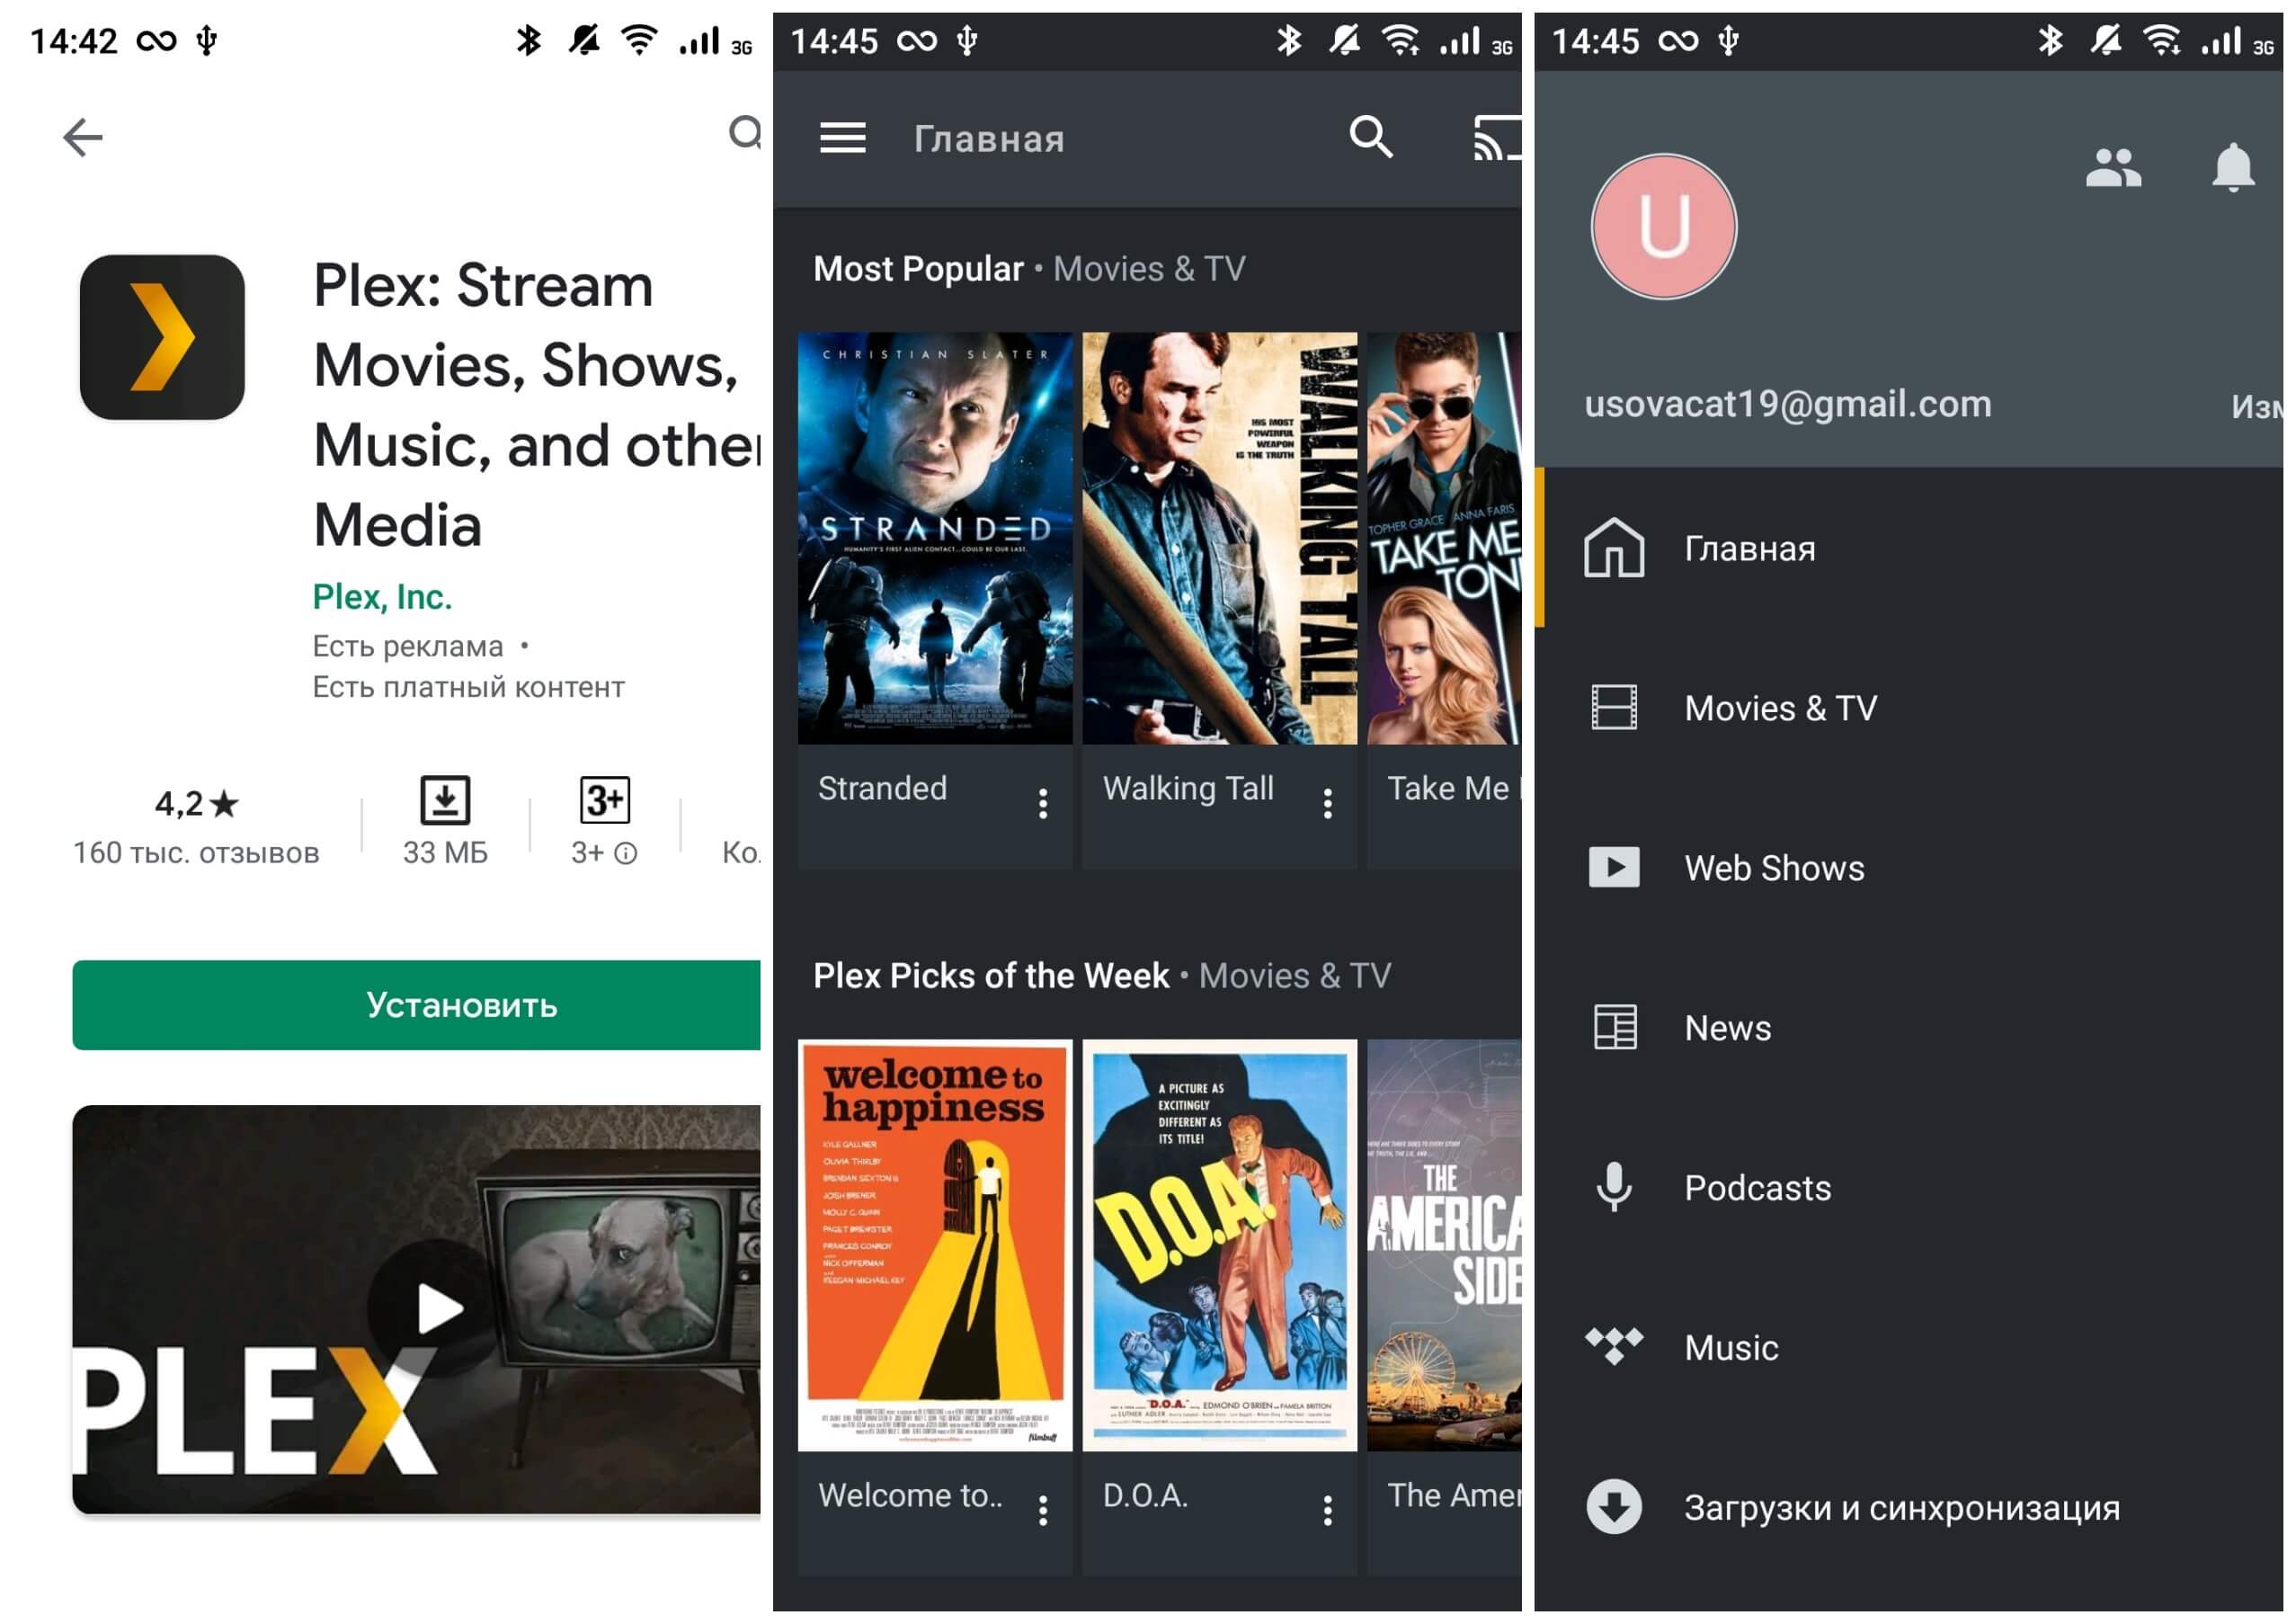Open the hamburger menu in Plex

[843, 138]
